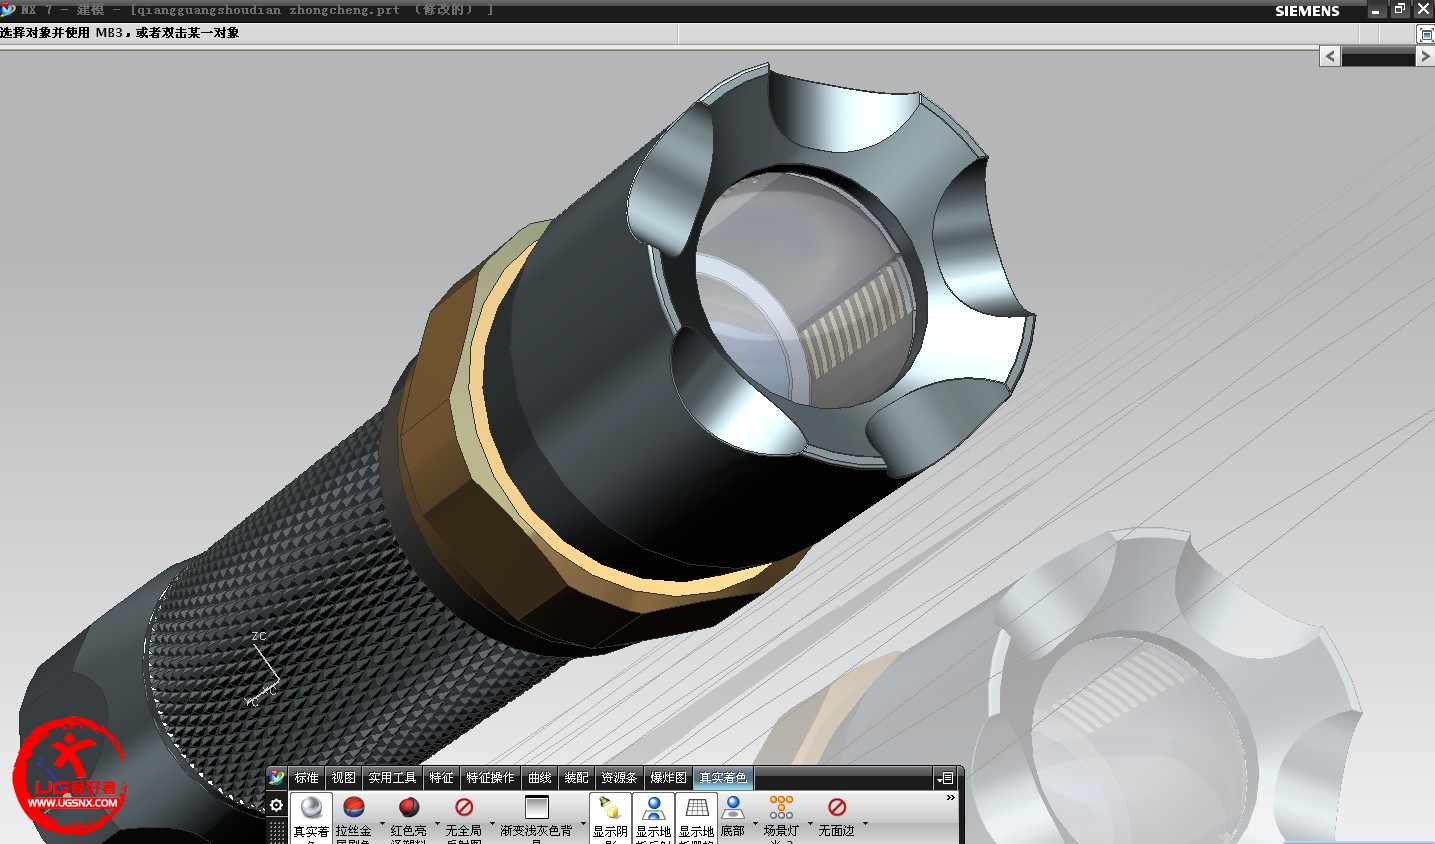Open the 爆炸图 (Exploded View) tab
Screen dimensions: 1435x844
click(x=668, y=778)
